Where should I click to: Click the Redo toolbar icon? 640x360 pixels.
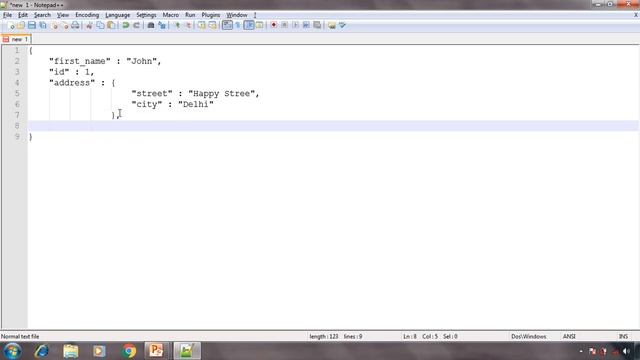(137, 25)
